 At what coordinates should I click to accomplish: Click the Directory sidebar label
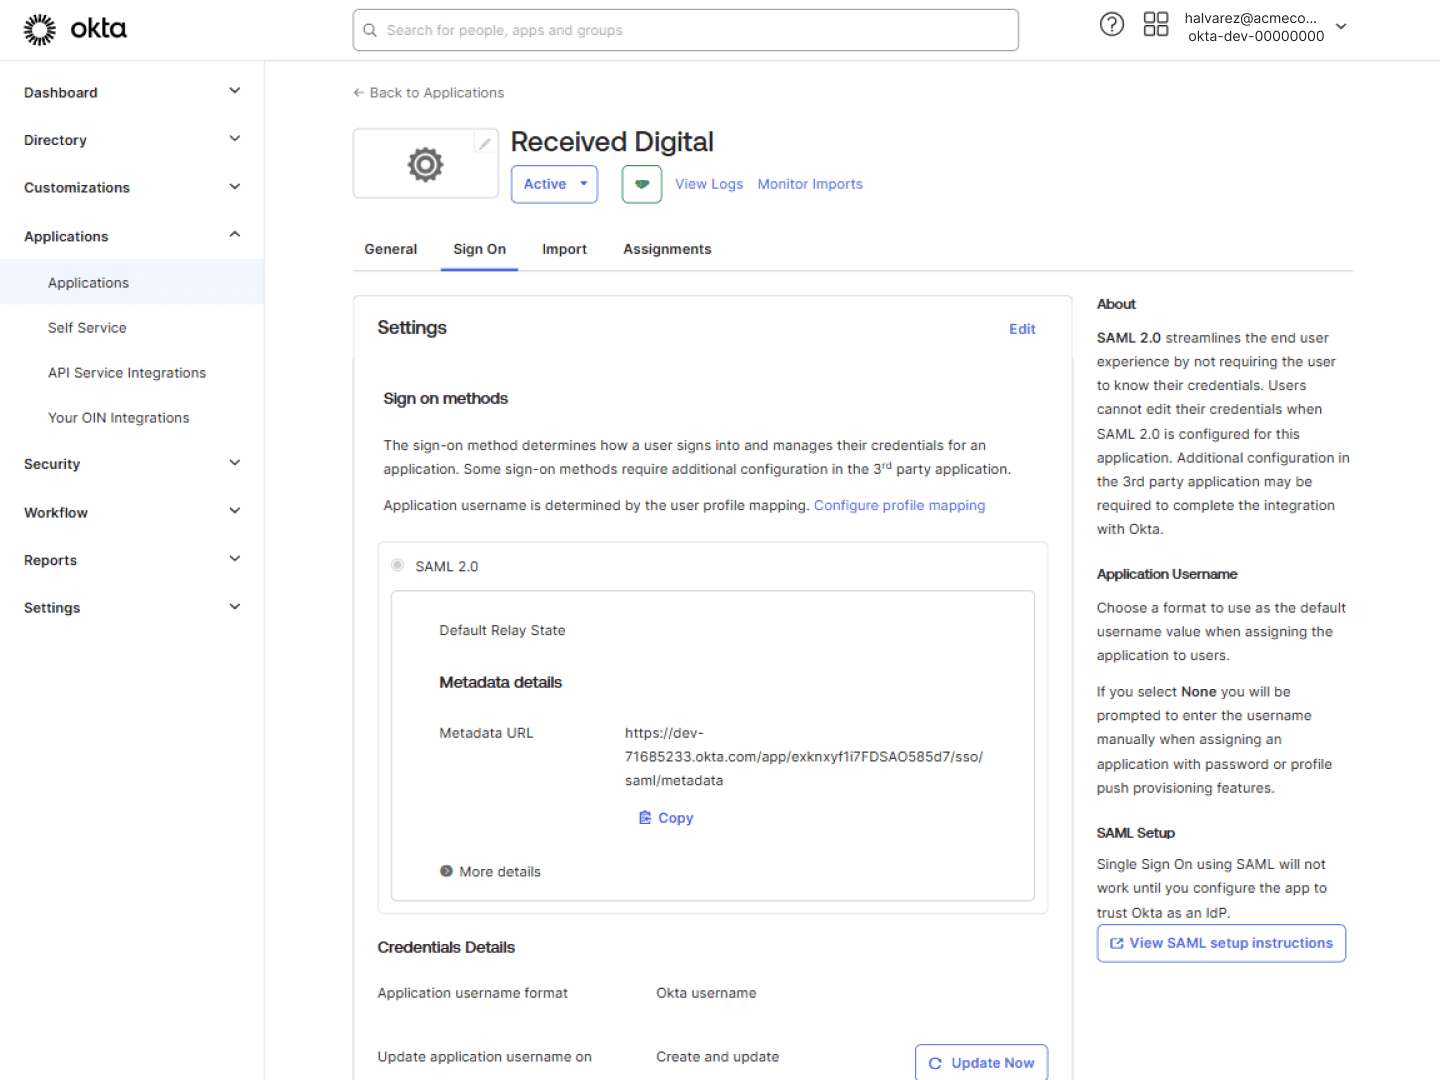[x=55, y=140]
